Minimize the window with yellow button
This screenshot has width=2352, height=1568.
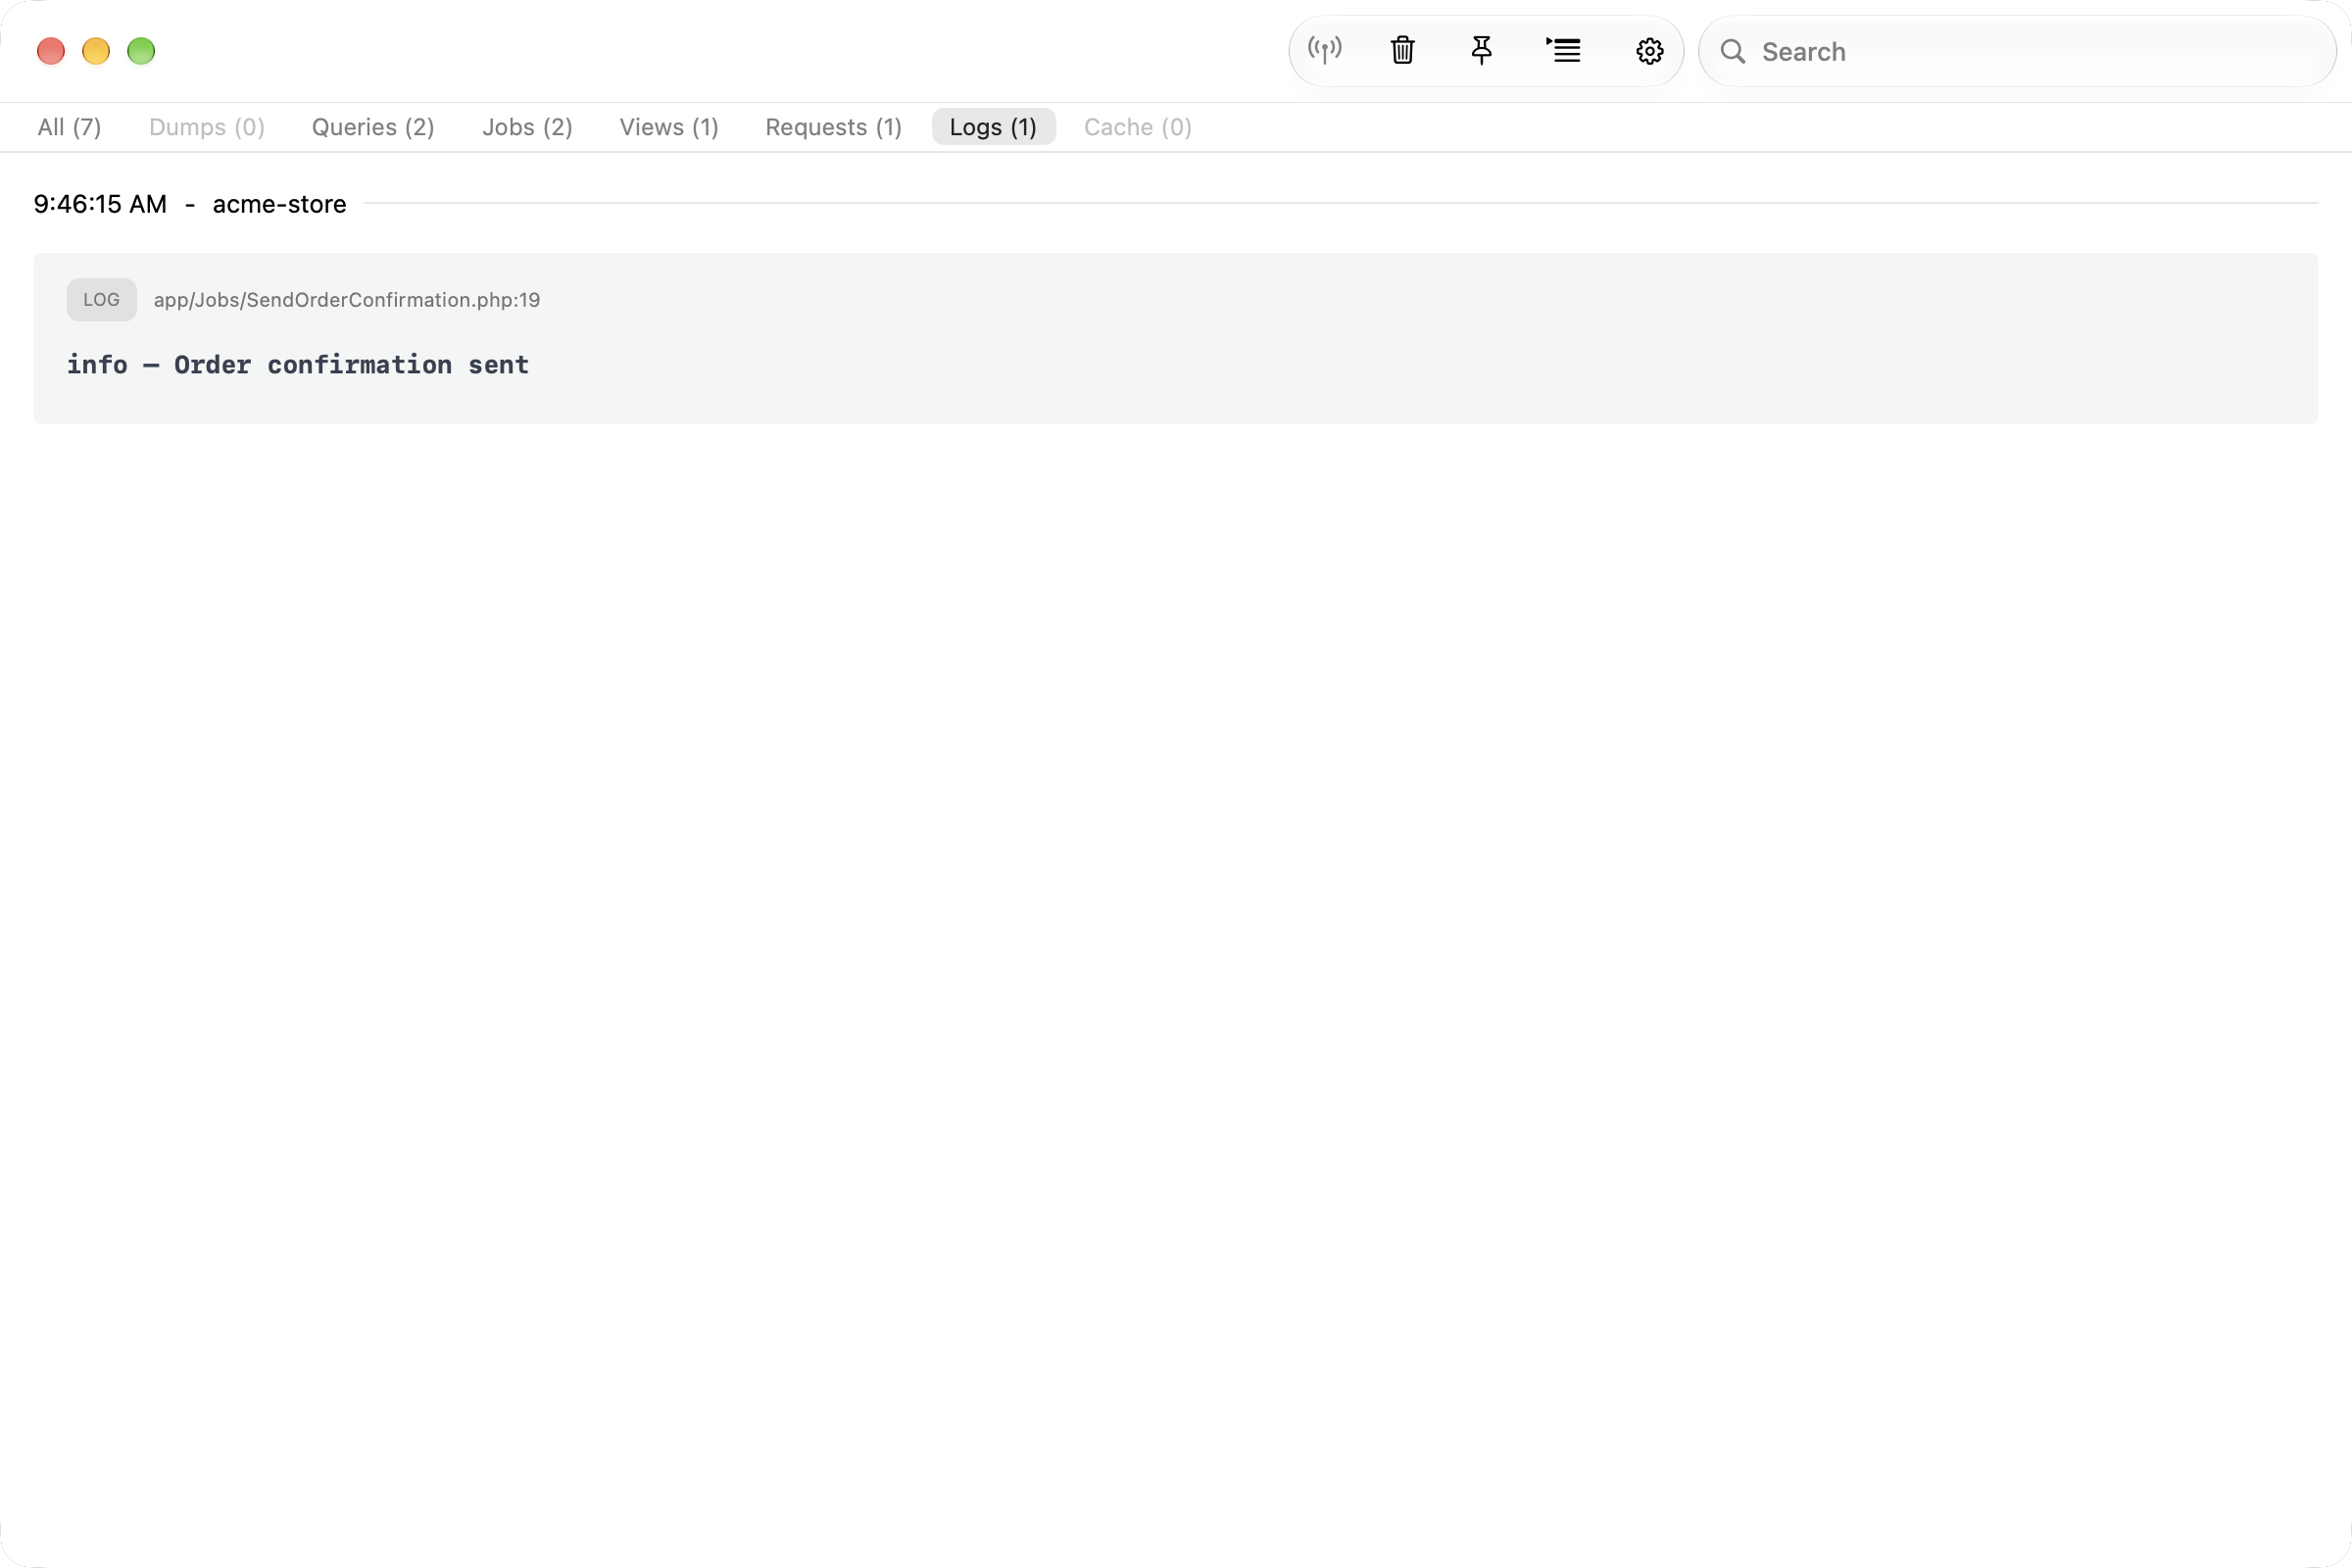pos(96,51)
